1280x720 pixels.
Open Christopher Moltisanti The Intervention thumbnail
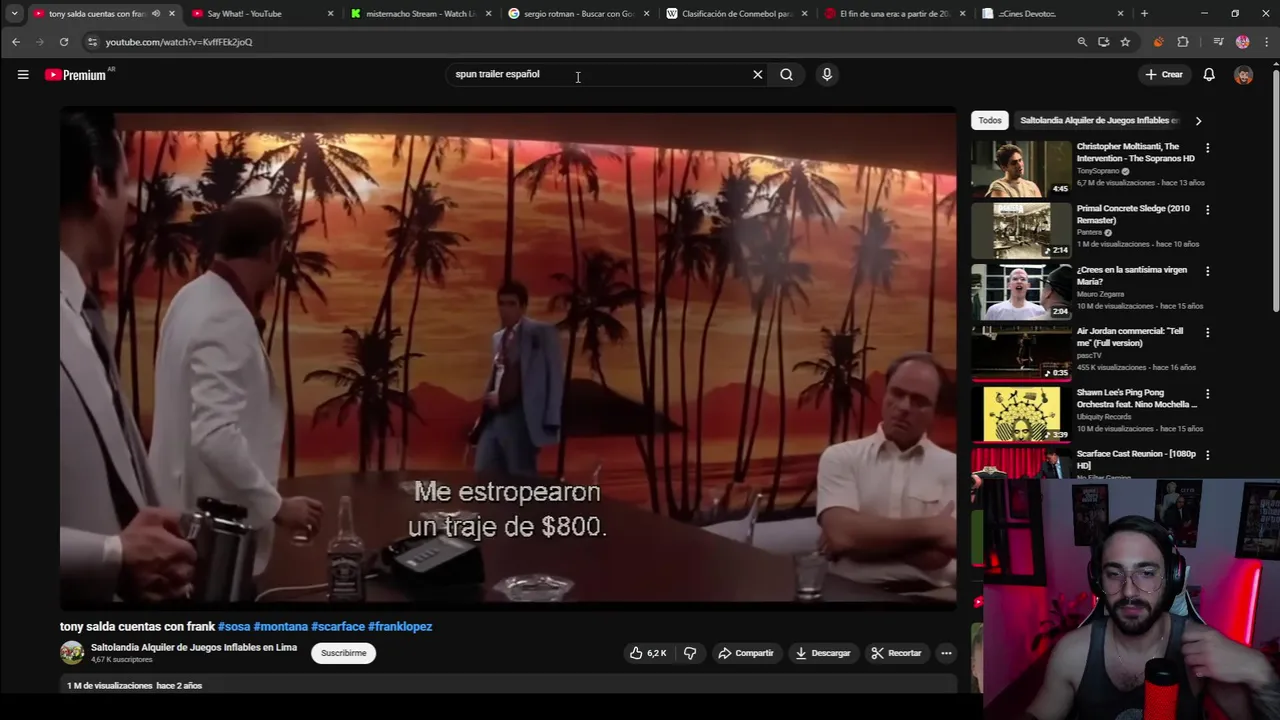pos(1021,168)
